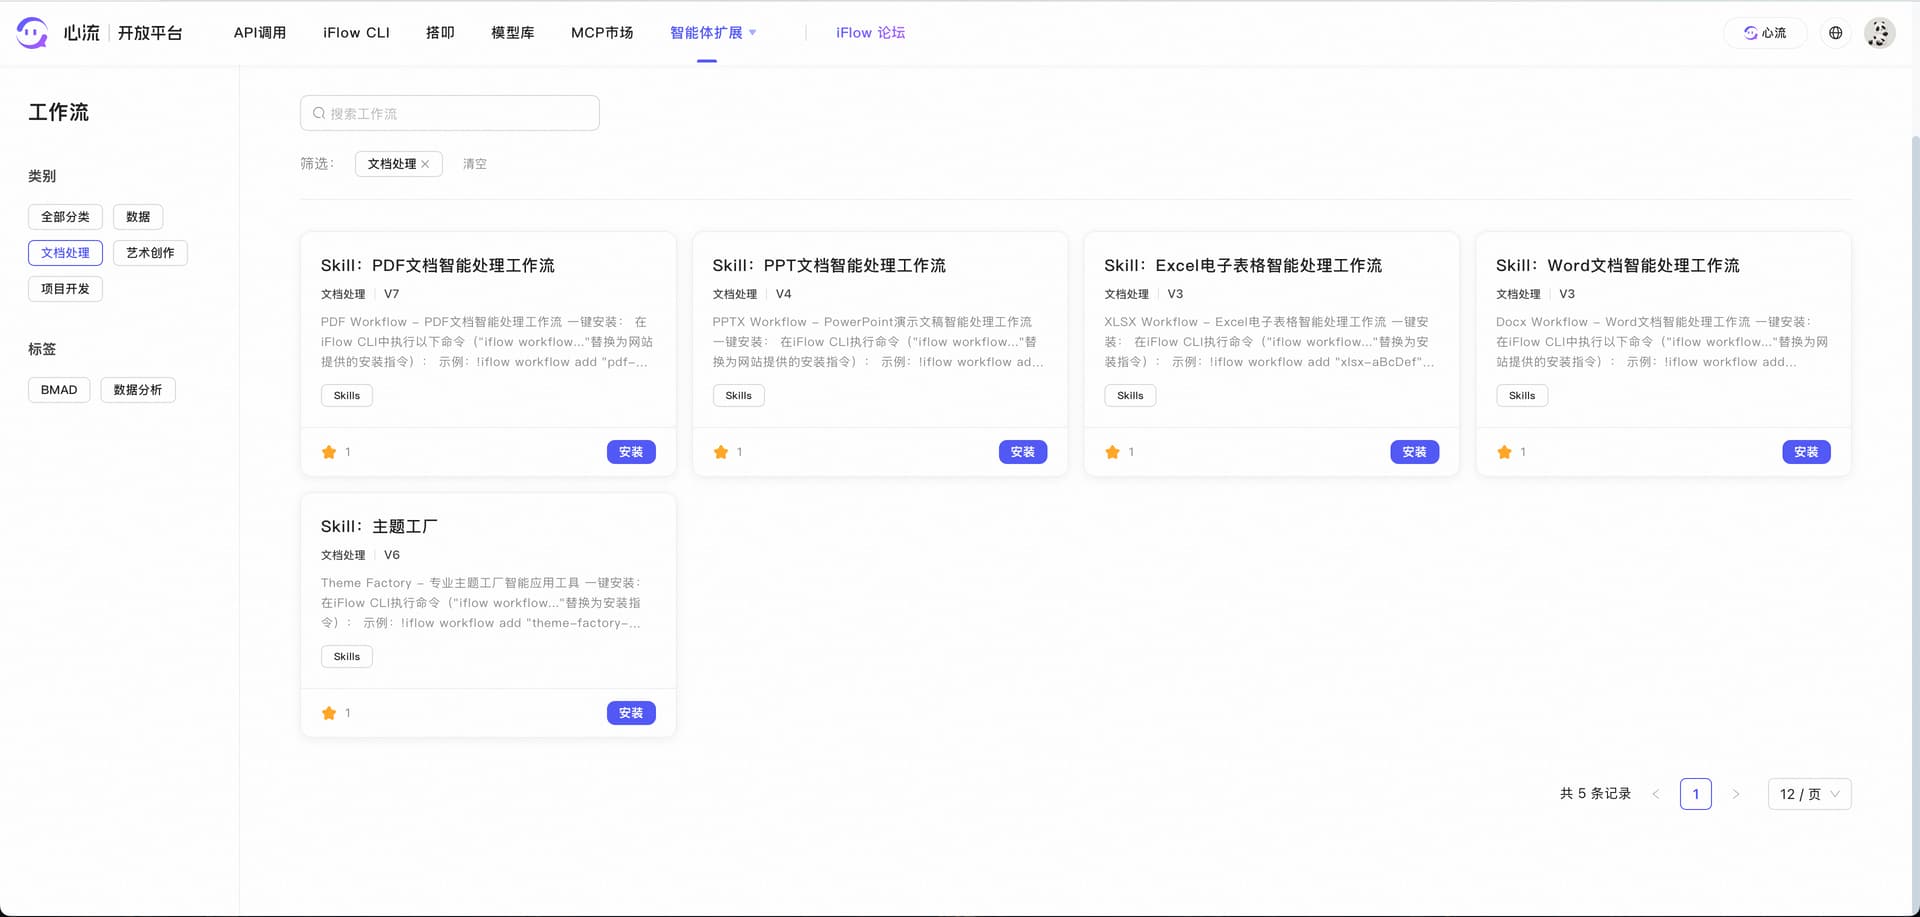Select the 全部分类 category filter
This screenshot has height=917, width=1920.
pos(65,217)
